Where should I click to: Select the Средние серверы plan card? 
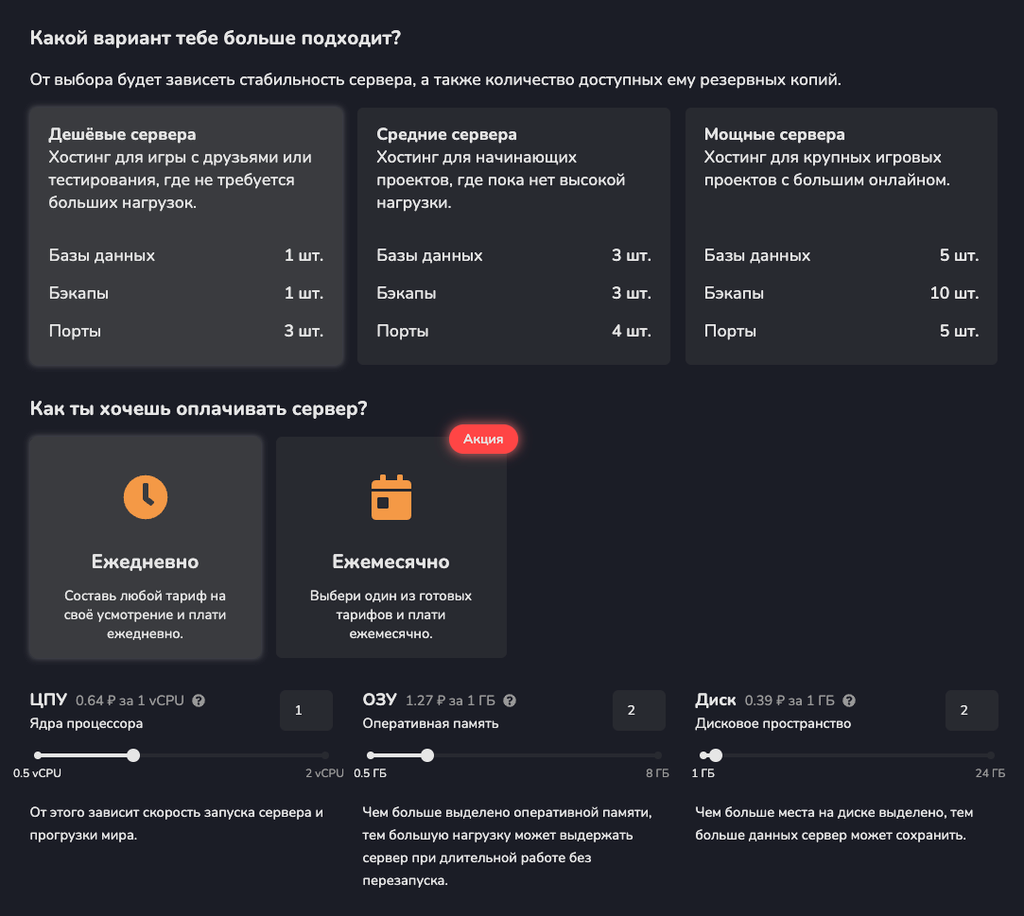(513, 237)
